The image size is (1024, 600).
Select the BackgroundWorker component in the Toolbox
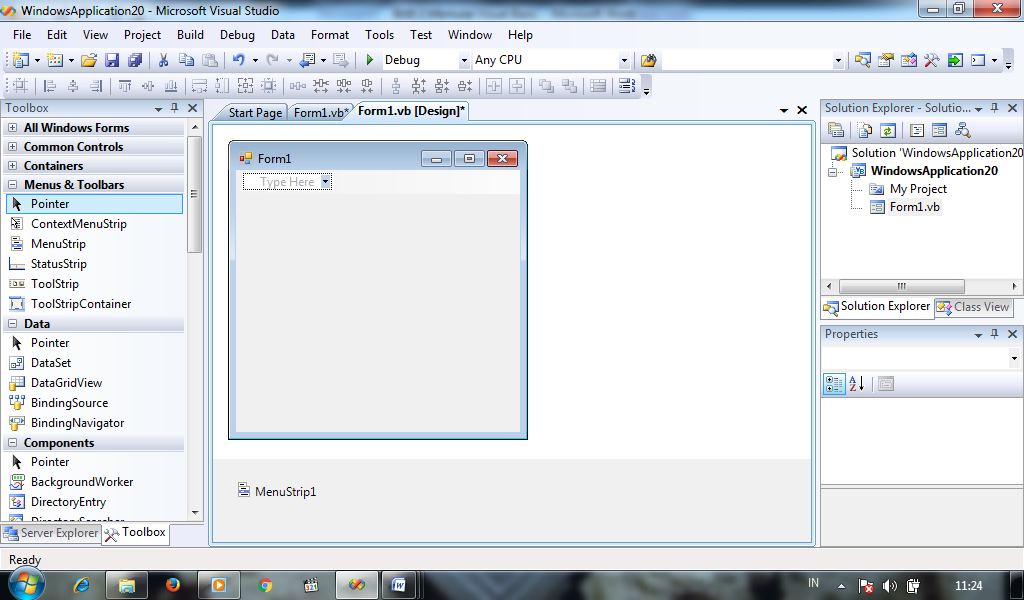pos(82,481)
